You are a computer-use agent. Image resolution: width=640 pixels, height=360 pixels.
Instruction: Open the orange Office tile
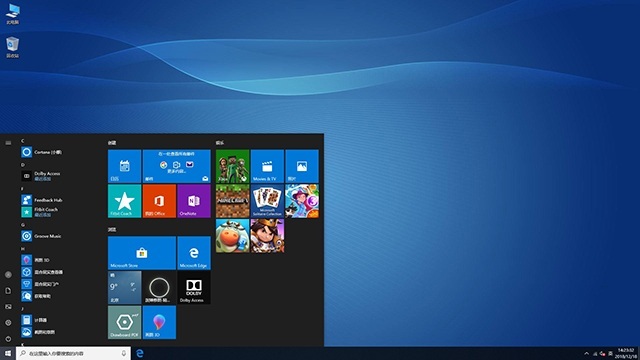pos(159,201)
